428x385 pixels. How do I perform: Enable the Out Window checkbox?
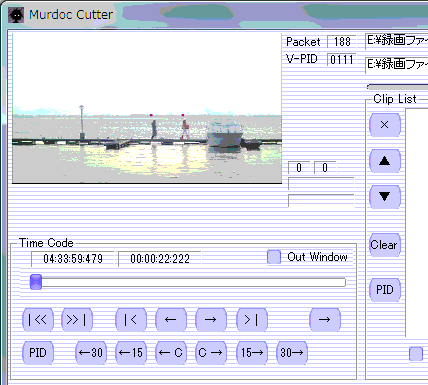274,257
